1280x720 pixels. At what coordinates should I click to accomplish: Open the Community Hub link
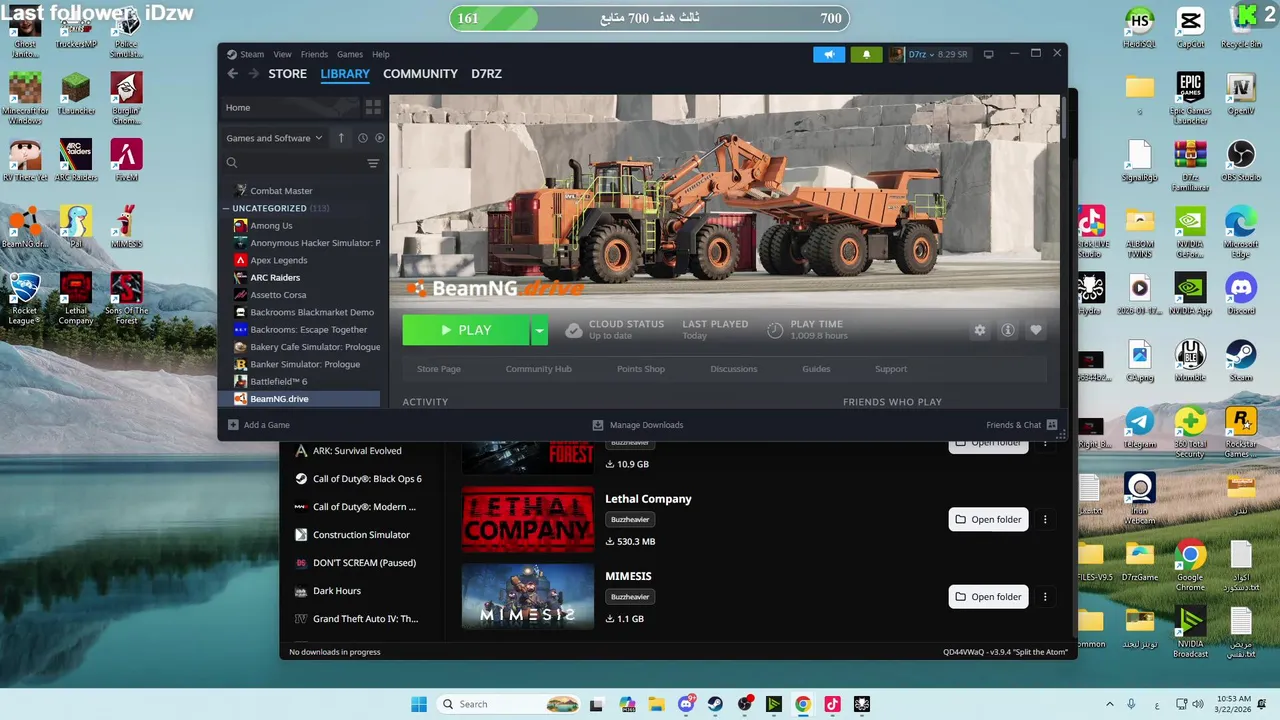539,369
